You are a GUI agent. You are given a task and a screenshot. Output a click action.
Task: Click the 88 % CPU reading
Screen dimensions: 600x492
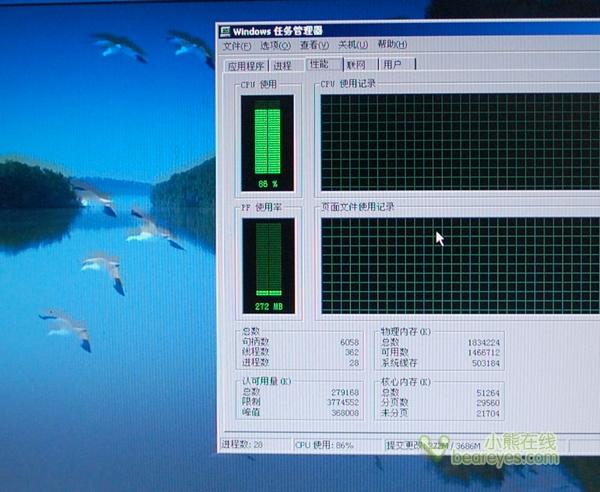(268, 184)
